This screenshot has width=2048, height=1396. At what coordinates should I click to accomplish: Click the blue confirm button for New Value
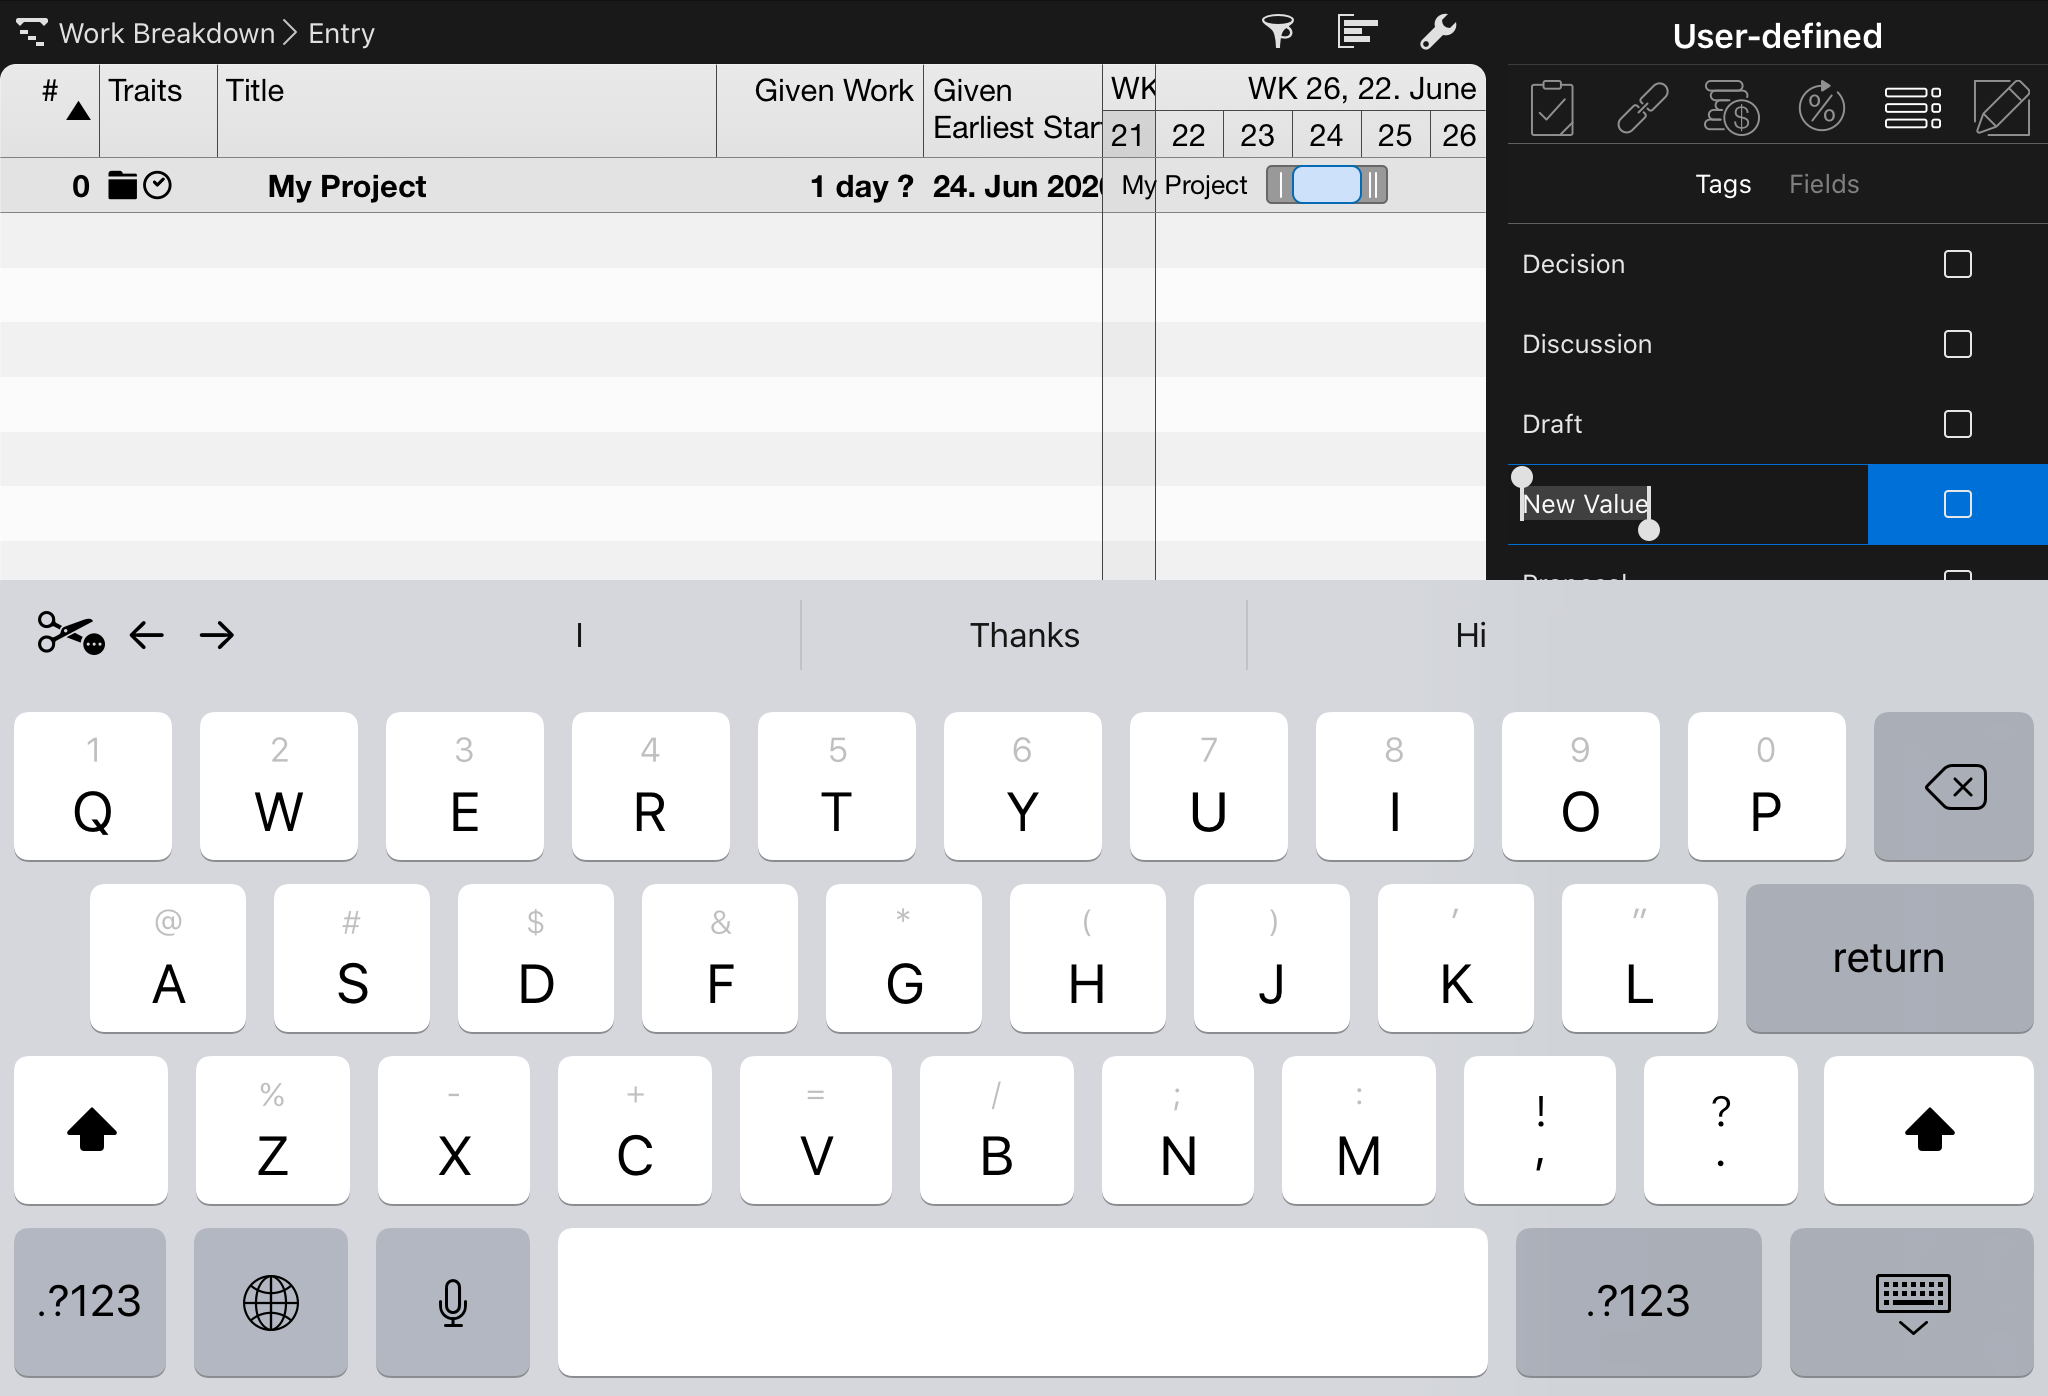coord(1956,503)
